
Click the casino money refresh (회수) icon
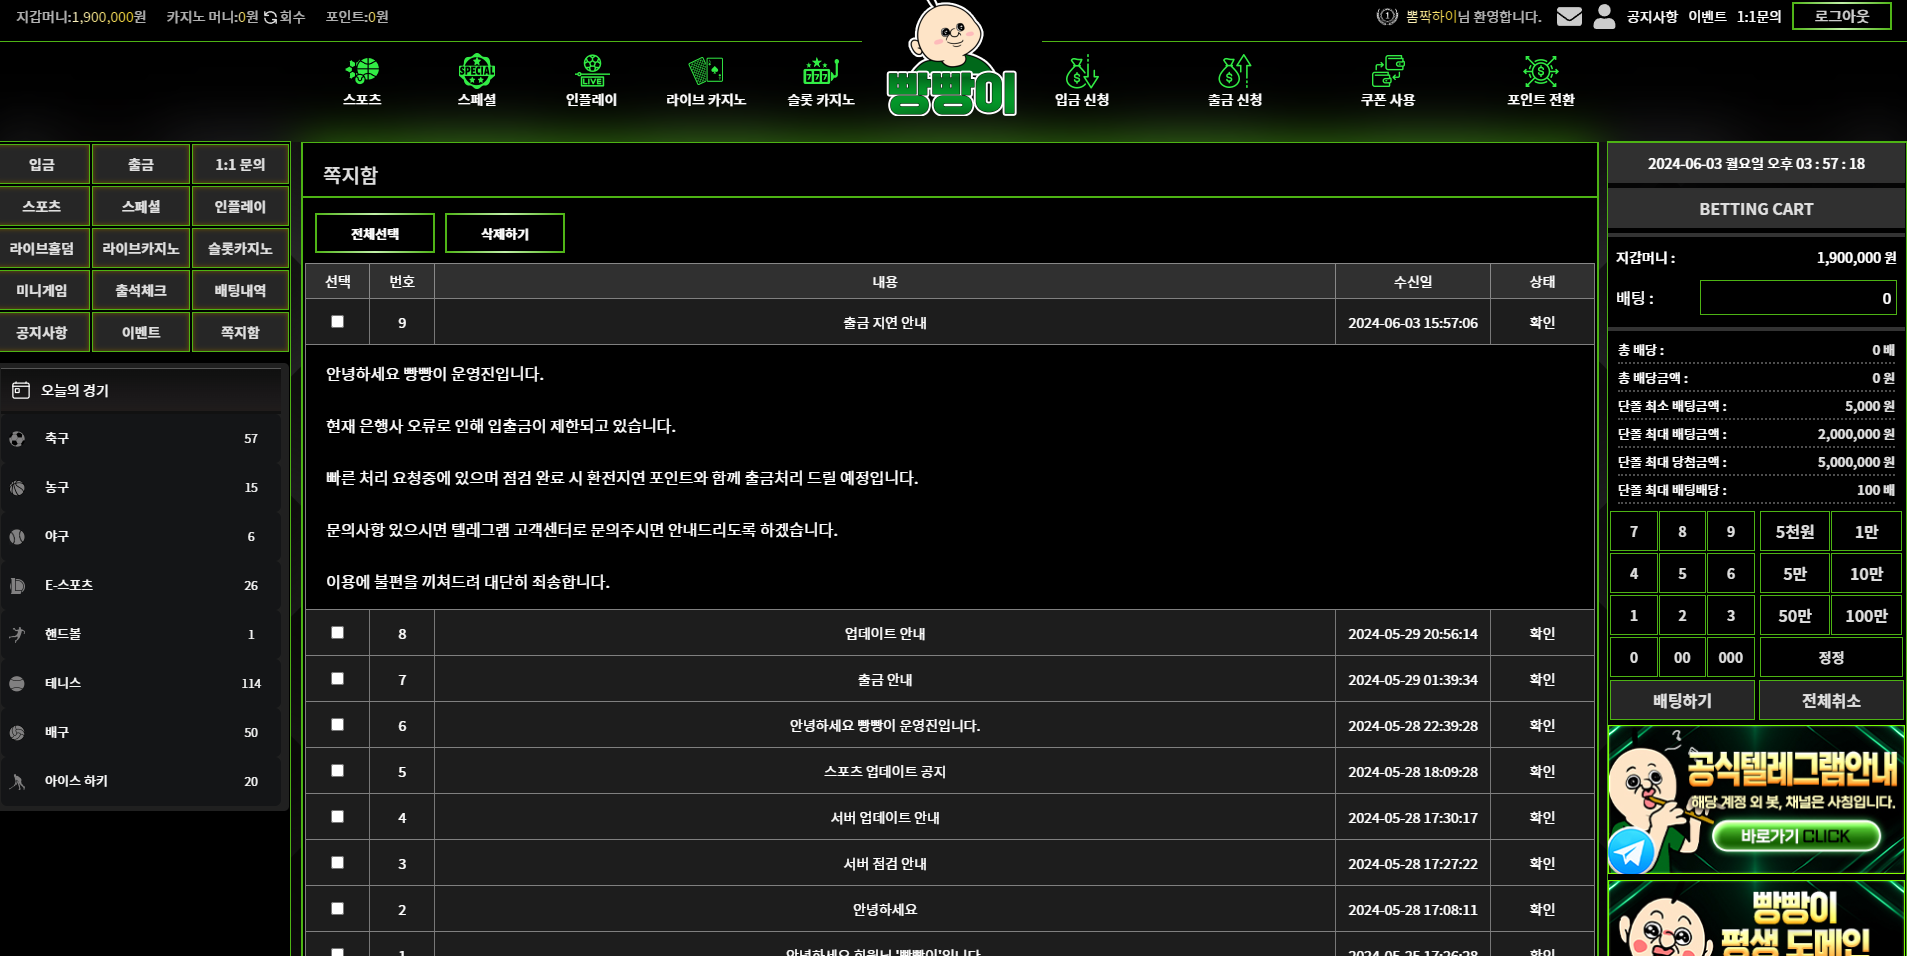pos(270,17)
